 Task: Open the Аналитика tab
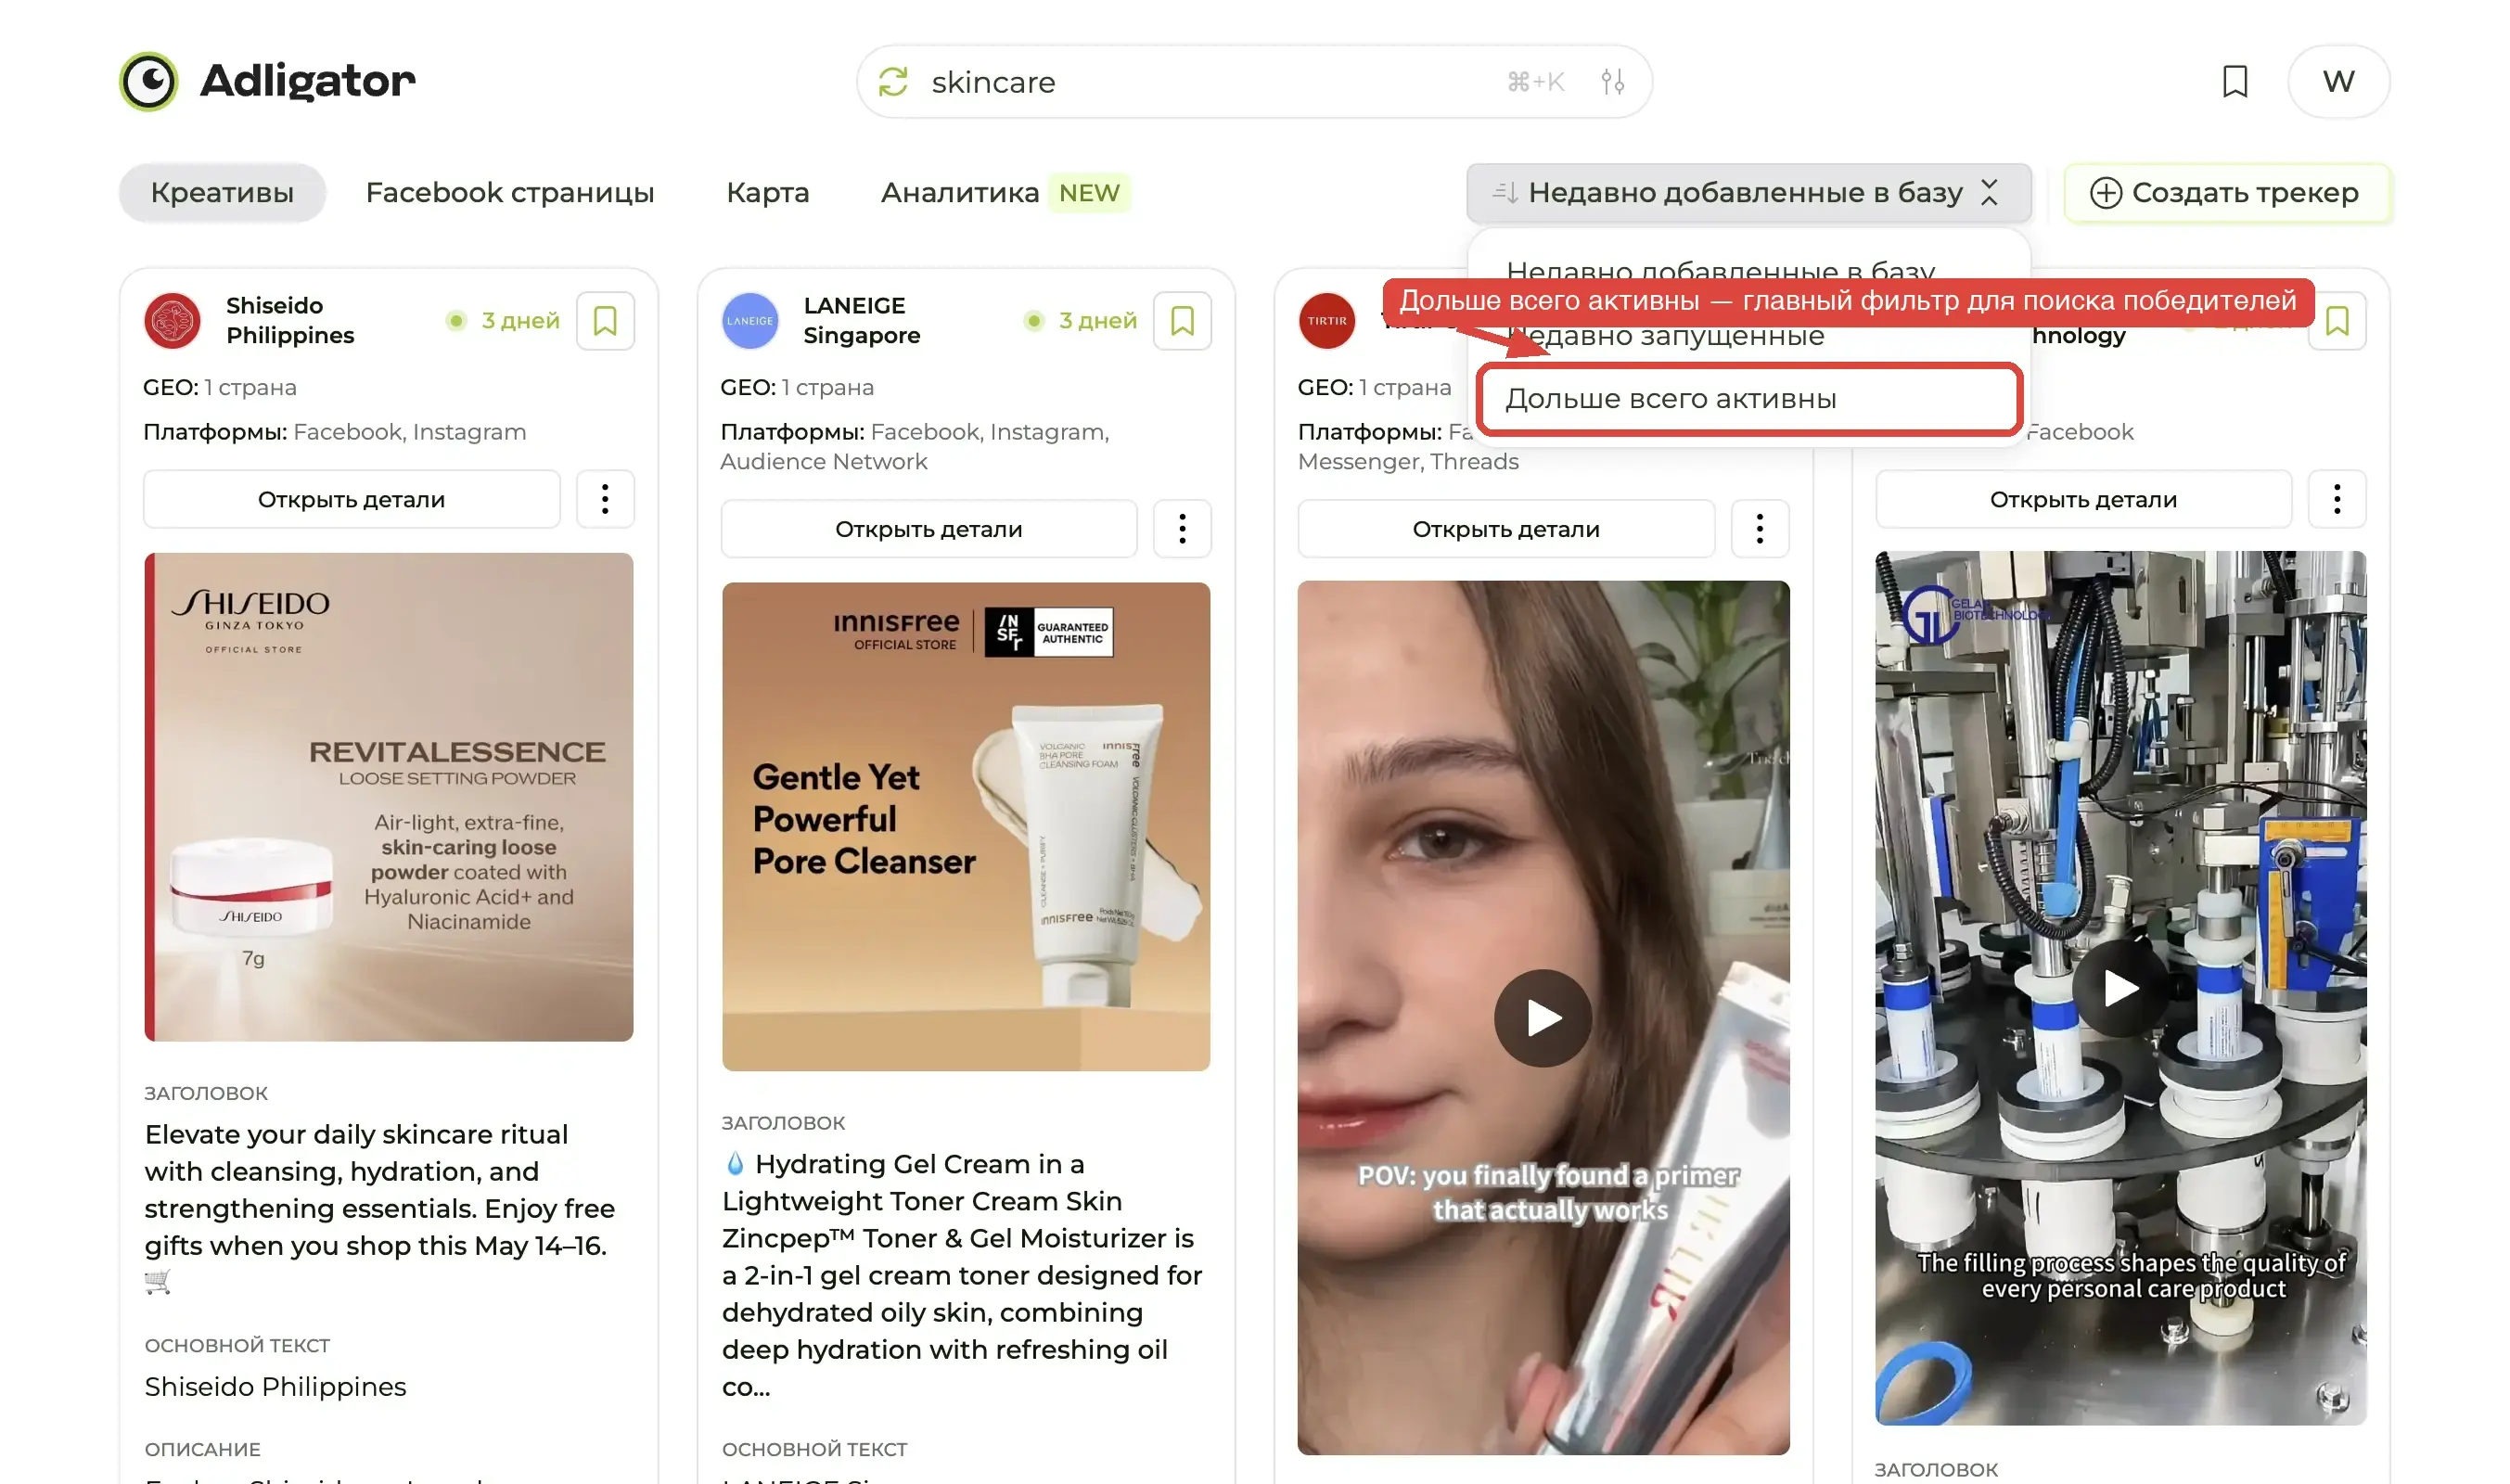click(x=960, y=192)
